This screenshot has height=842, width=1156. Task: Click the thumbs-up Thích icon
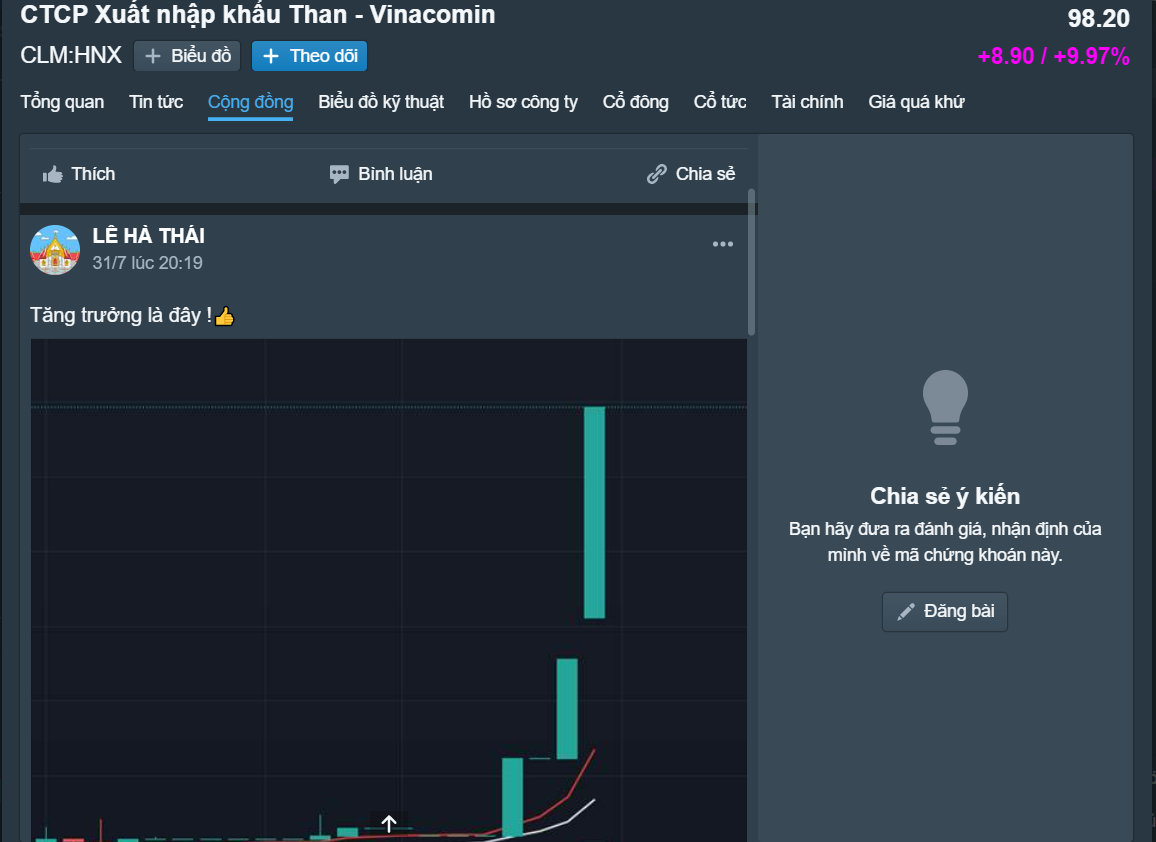click(53, 175)
